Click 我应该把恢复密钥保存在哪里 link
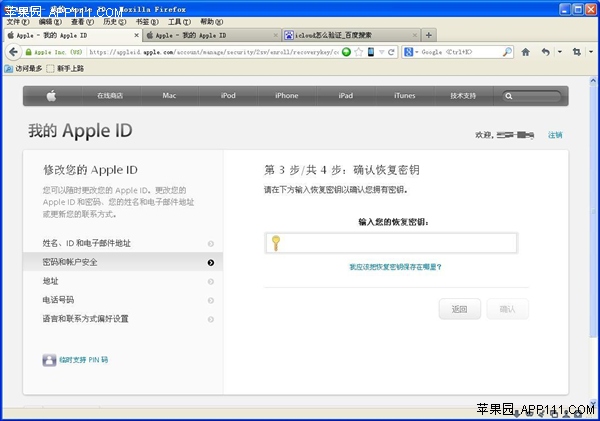The width and height of the screenshot is (600, 421). pyautogui.click(x=395, y=267)
